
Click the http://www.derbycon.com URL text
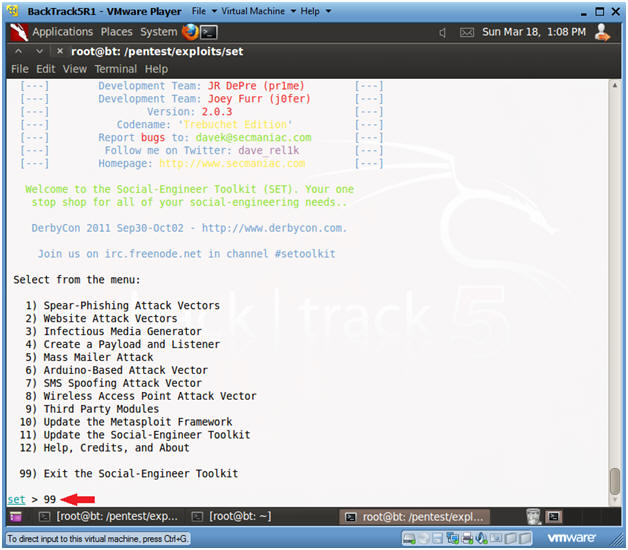click(274, 228)
